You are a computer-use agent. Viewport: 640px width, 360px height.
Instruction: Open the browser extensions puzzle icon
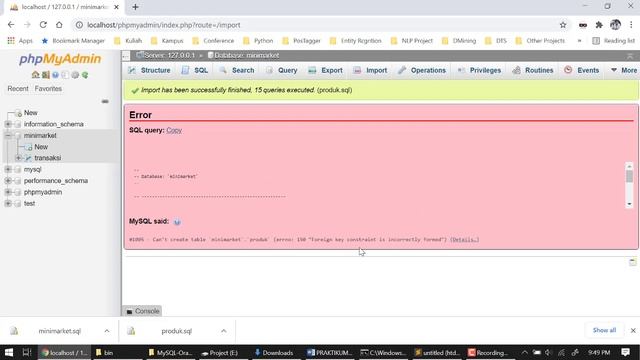(x=599, y=25)
